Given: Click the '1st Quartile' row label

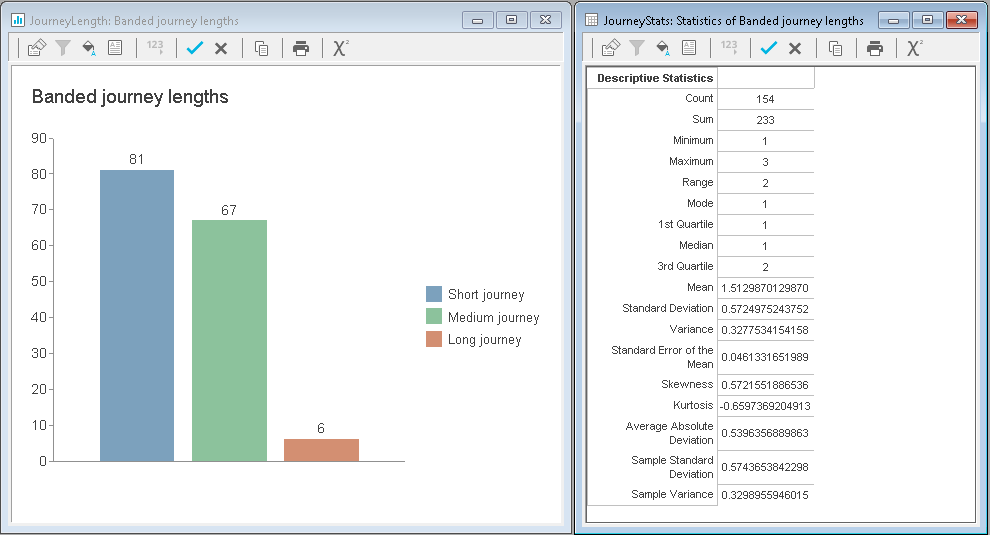Looking at the screenshot, I should coord(686,224).
